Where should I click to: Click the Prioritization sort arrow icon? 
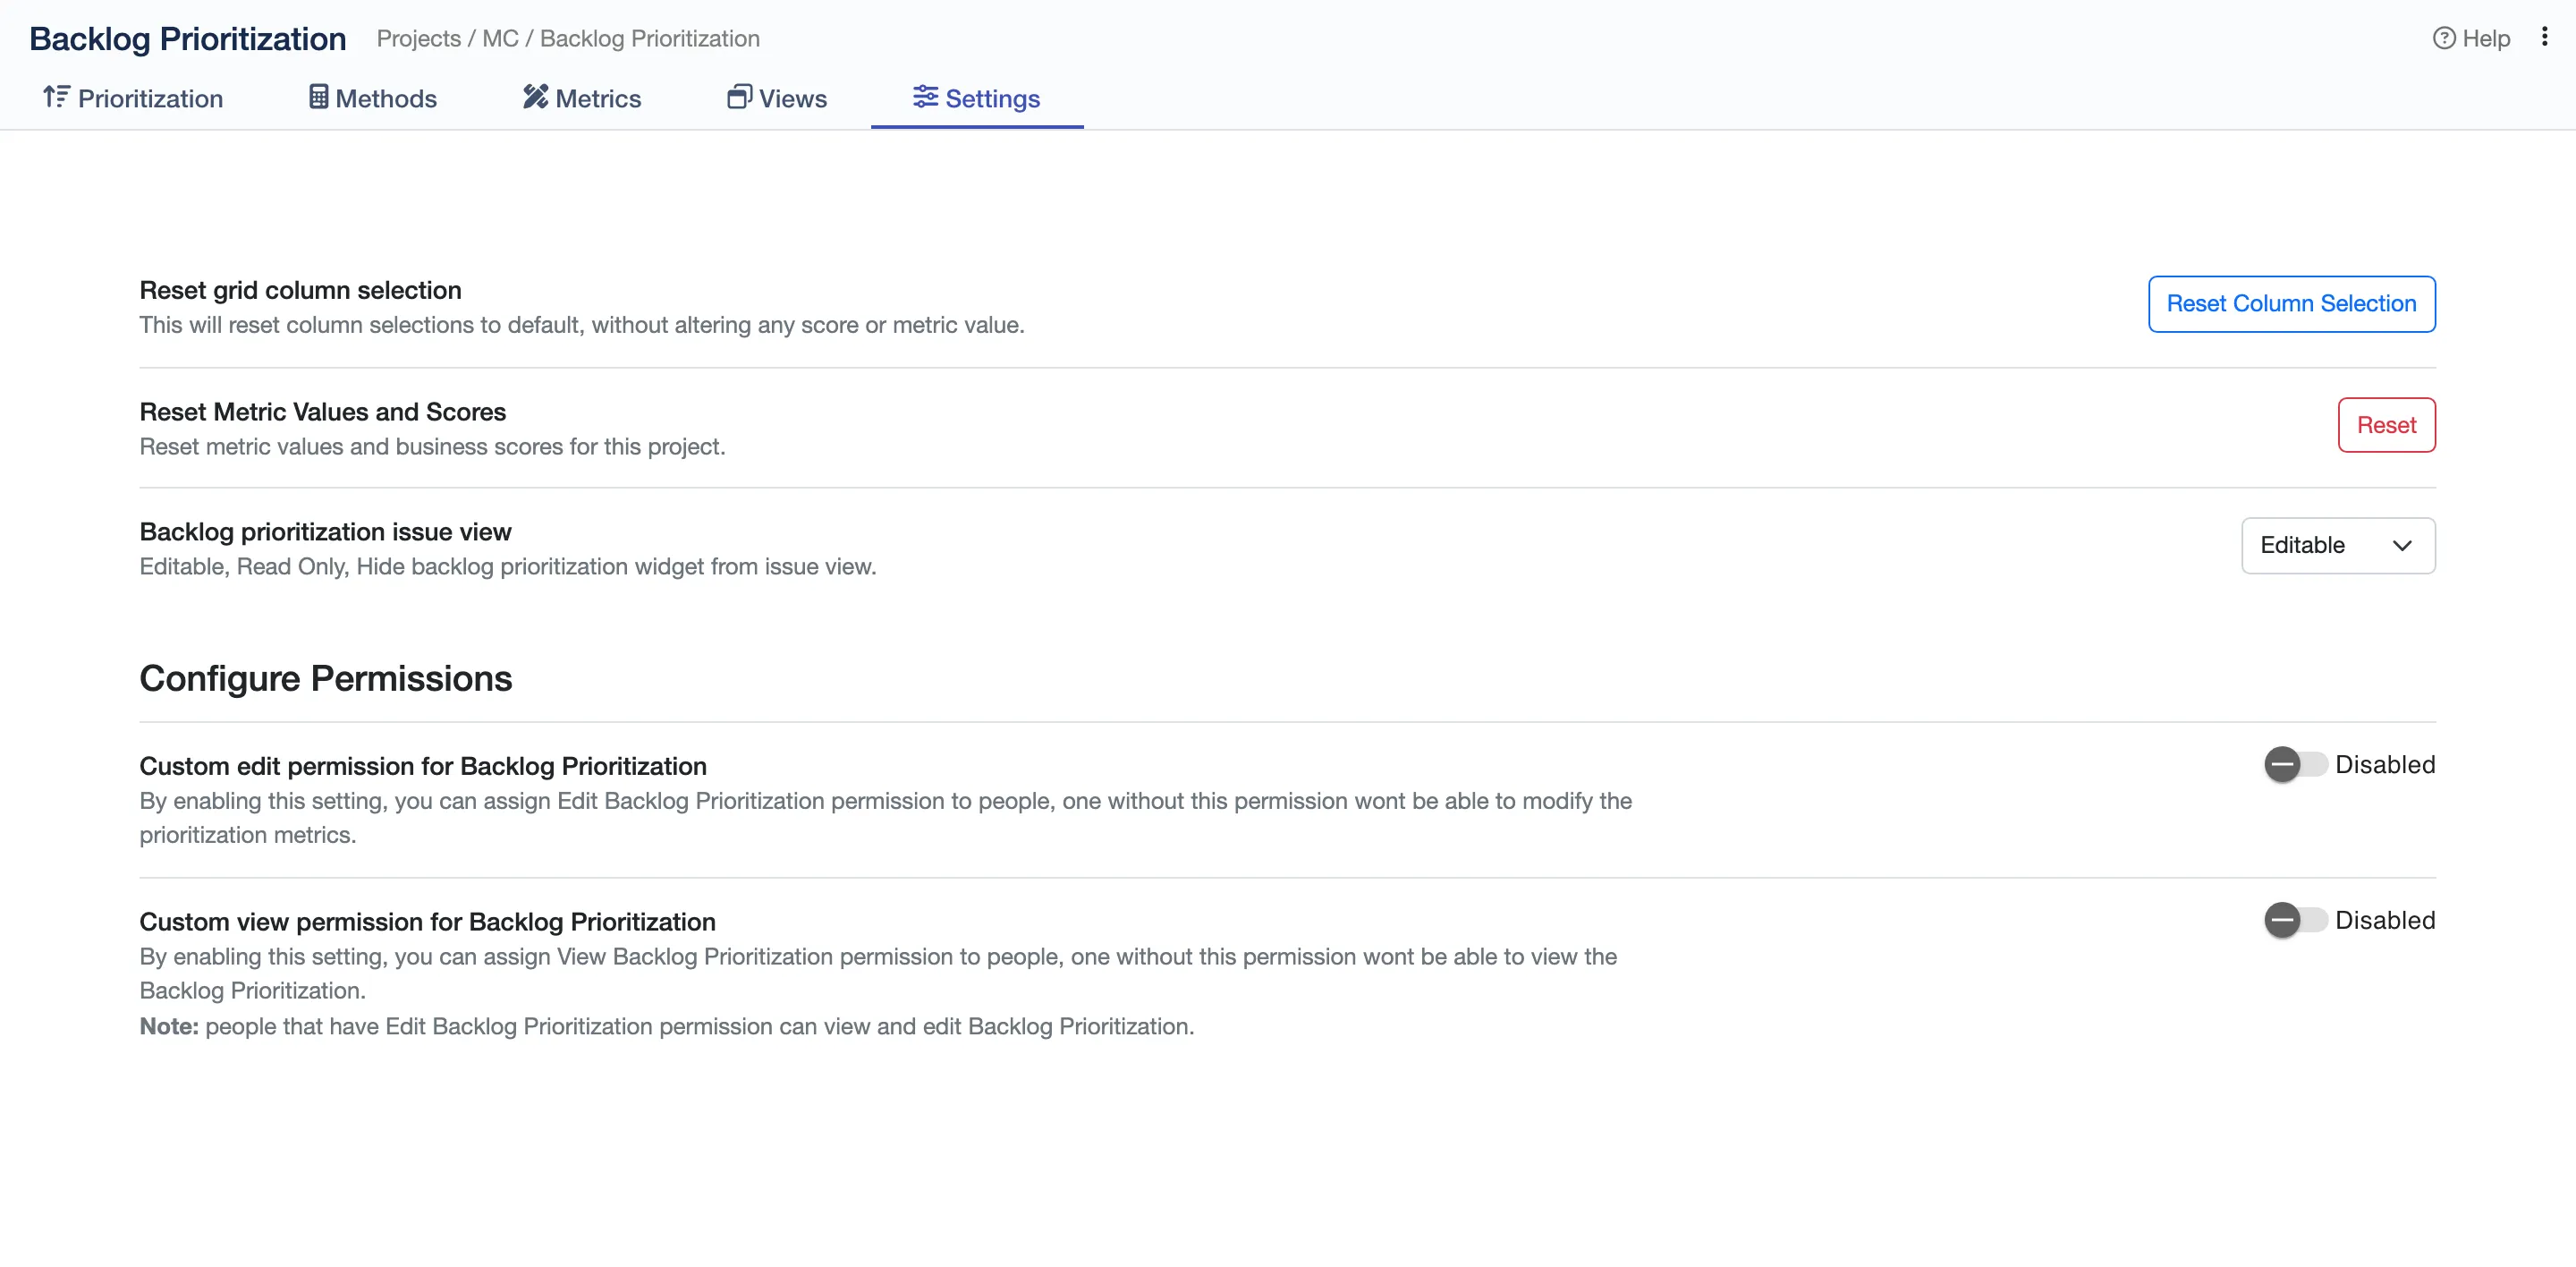pyautogui.click(x=56, y=96)
